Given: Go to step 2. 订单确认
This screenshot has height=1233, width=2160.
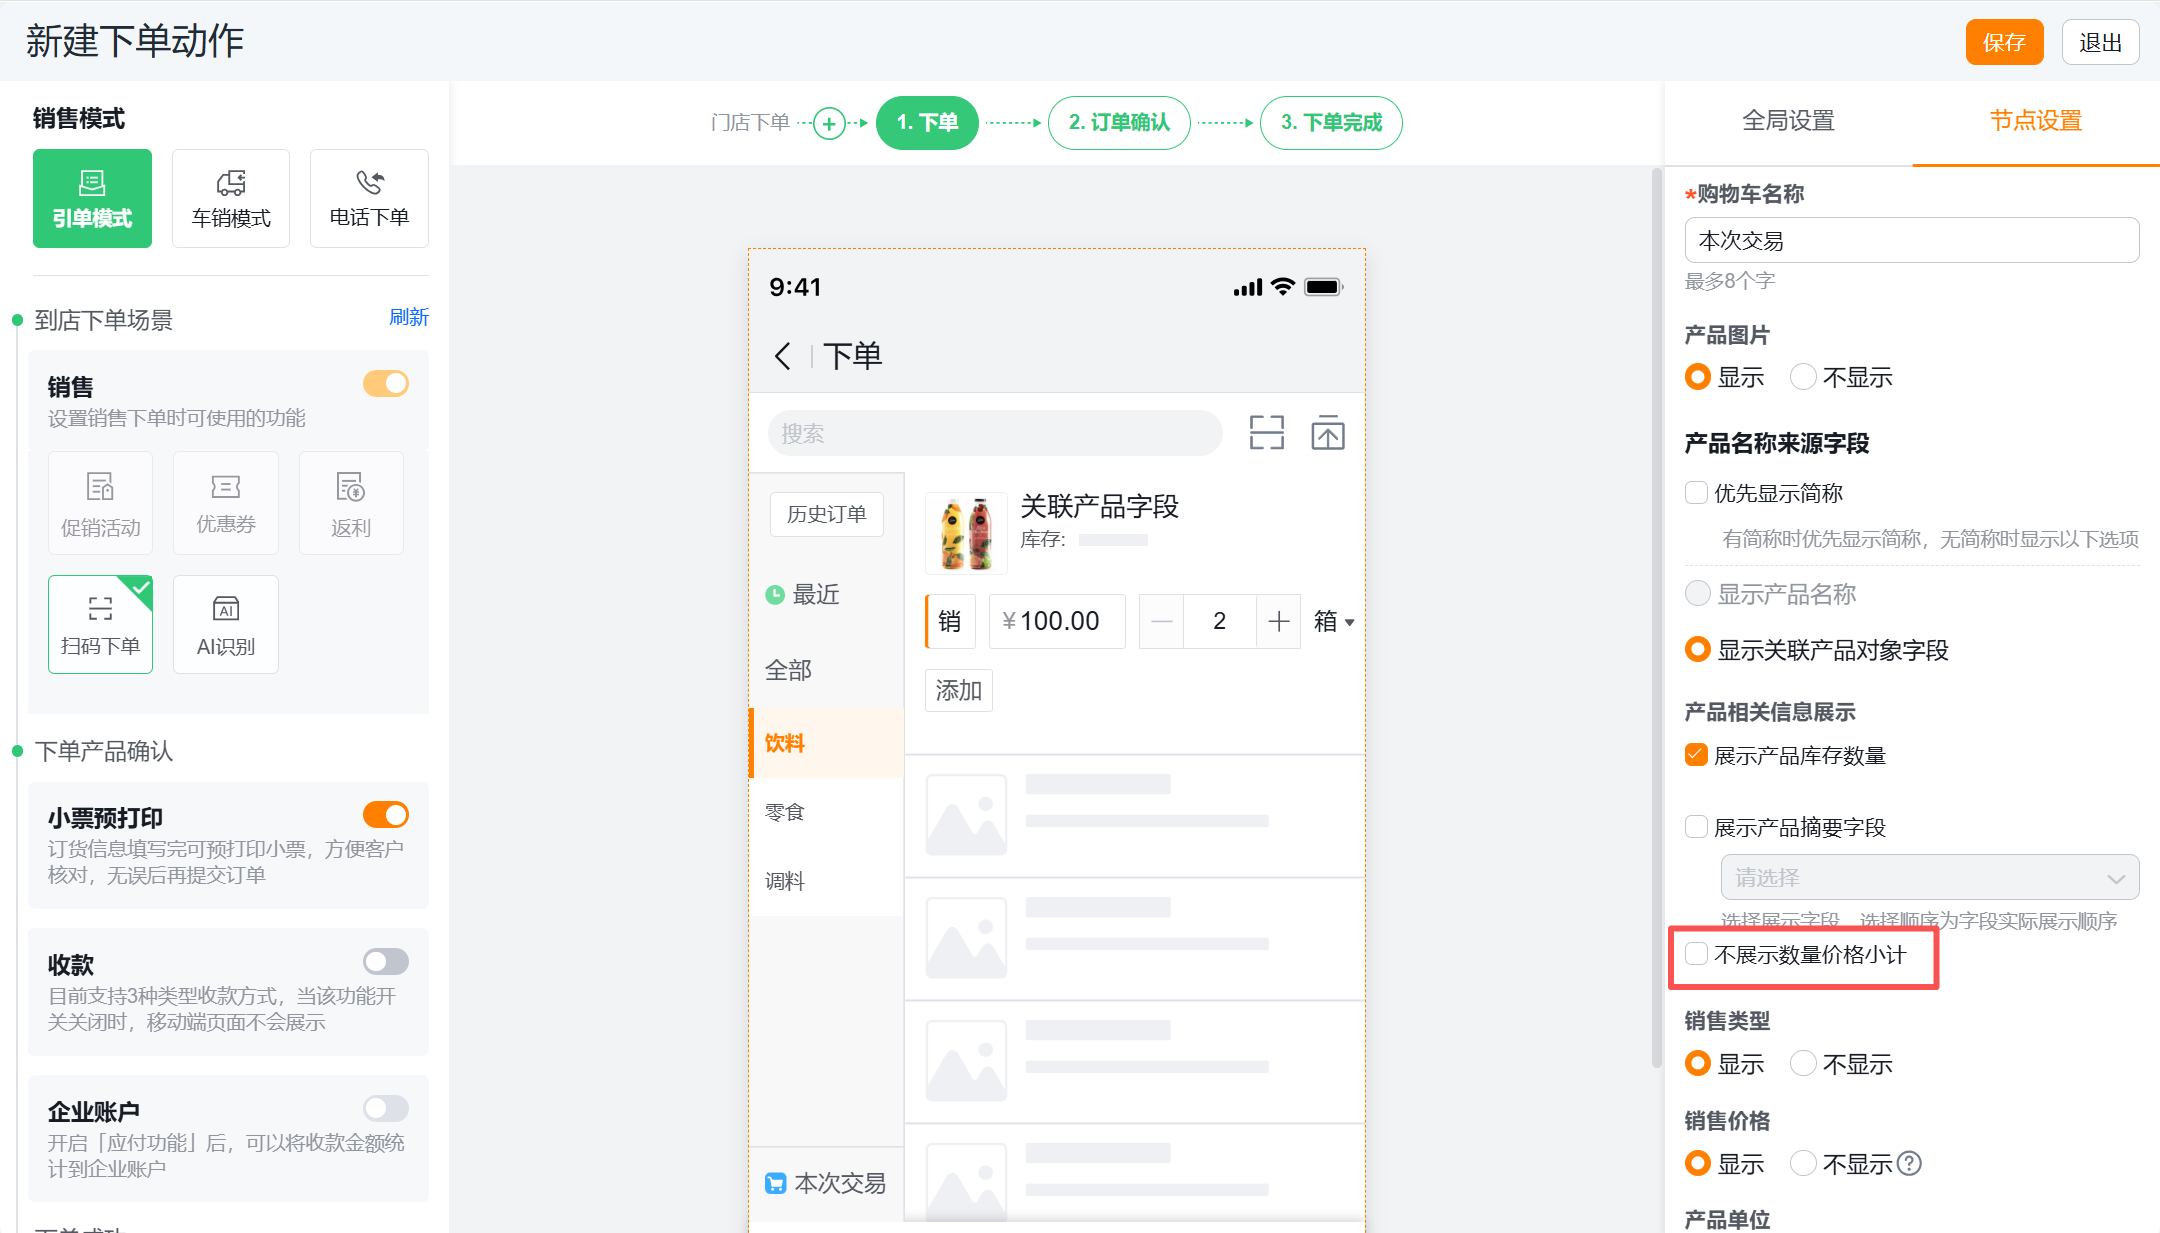Looking at the screenshot, I should point(1118,123).
